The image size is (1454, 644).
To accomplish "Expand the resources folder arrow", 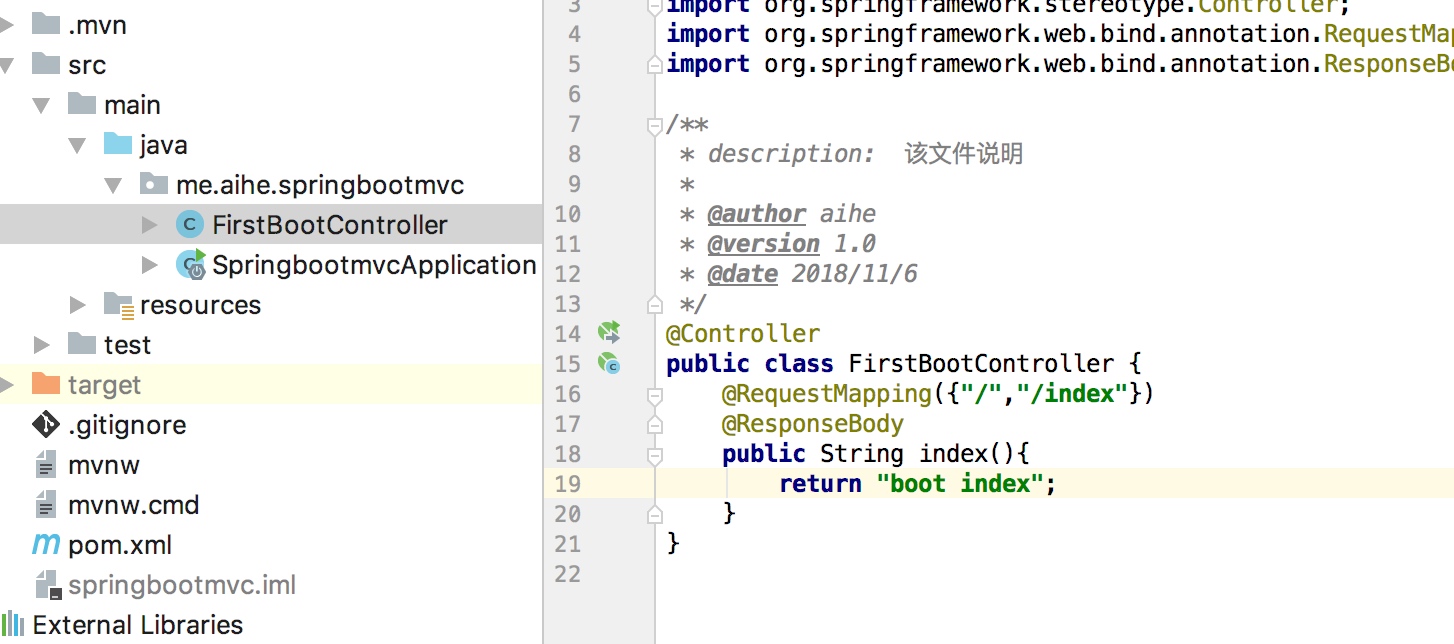I will coord(78,305).
